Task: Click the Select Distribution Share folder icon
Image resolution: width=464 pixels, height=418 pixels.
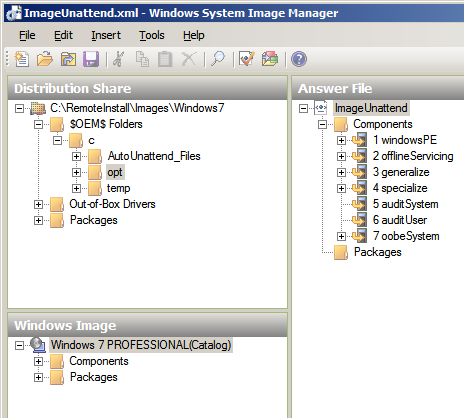Action: 68,59
